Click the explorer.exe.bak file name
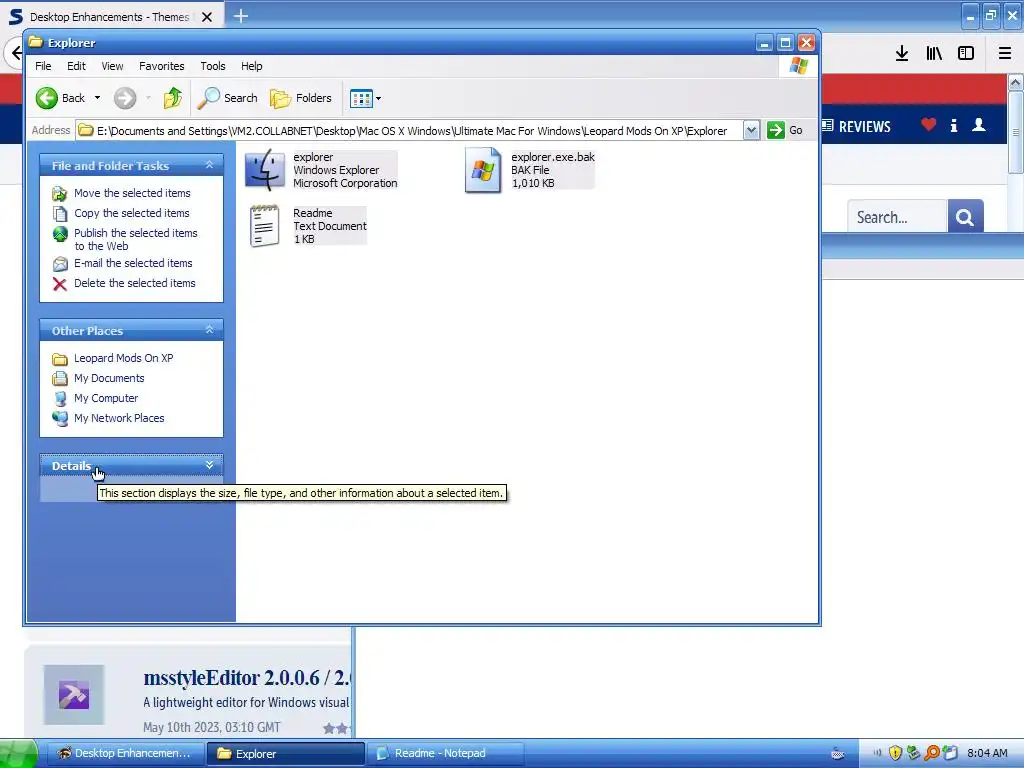The height and width of the screenshot is (768, 1024). tap(552, 157)
